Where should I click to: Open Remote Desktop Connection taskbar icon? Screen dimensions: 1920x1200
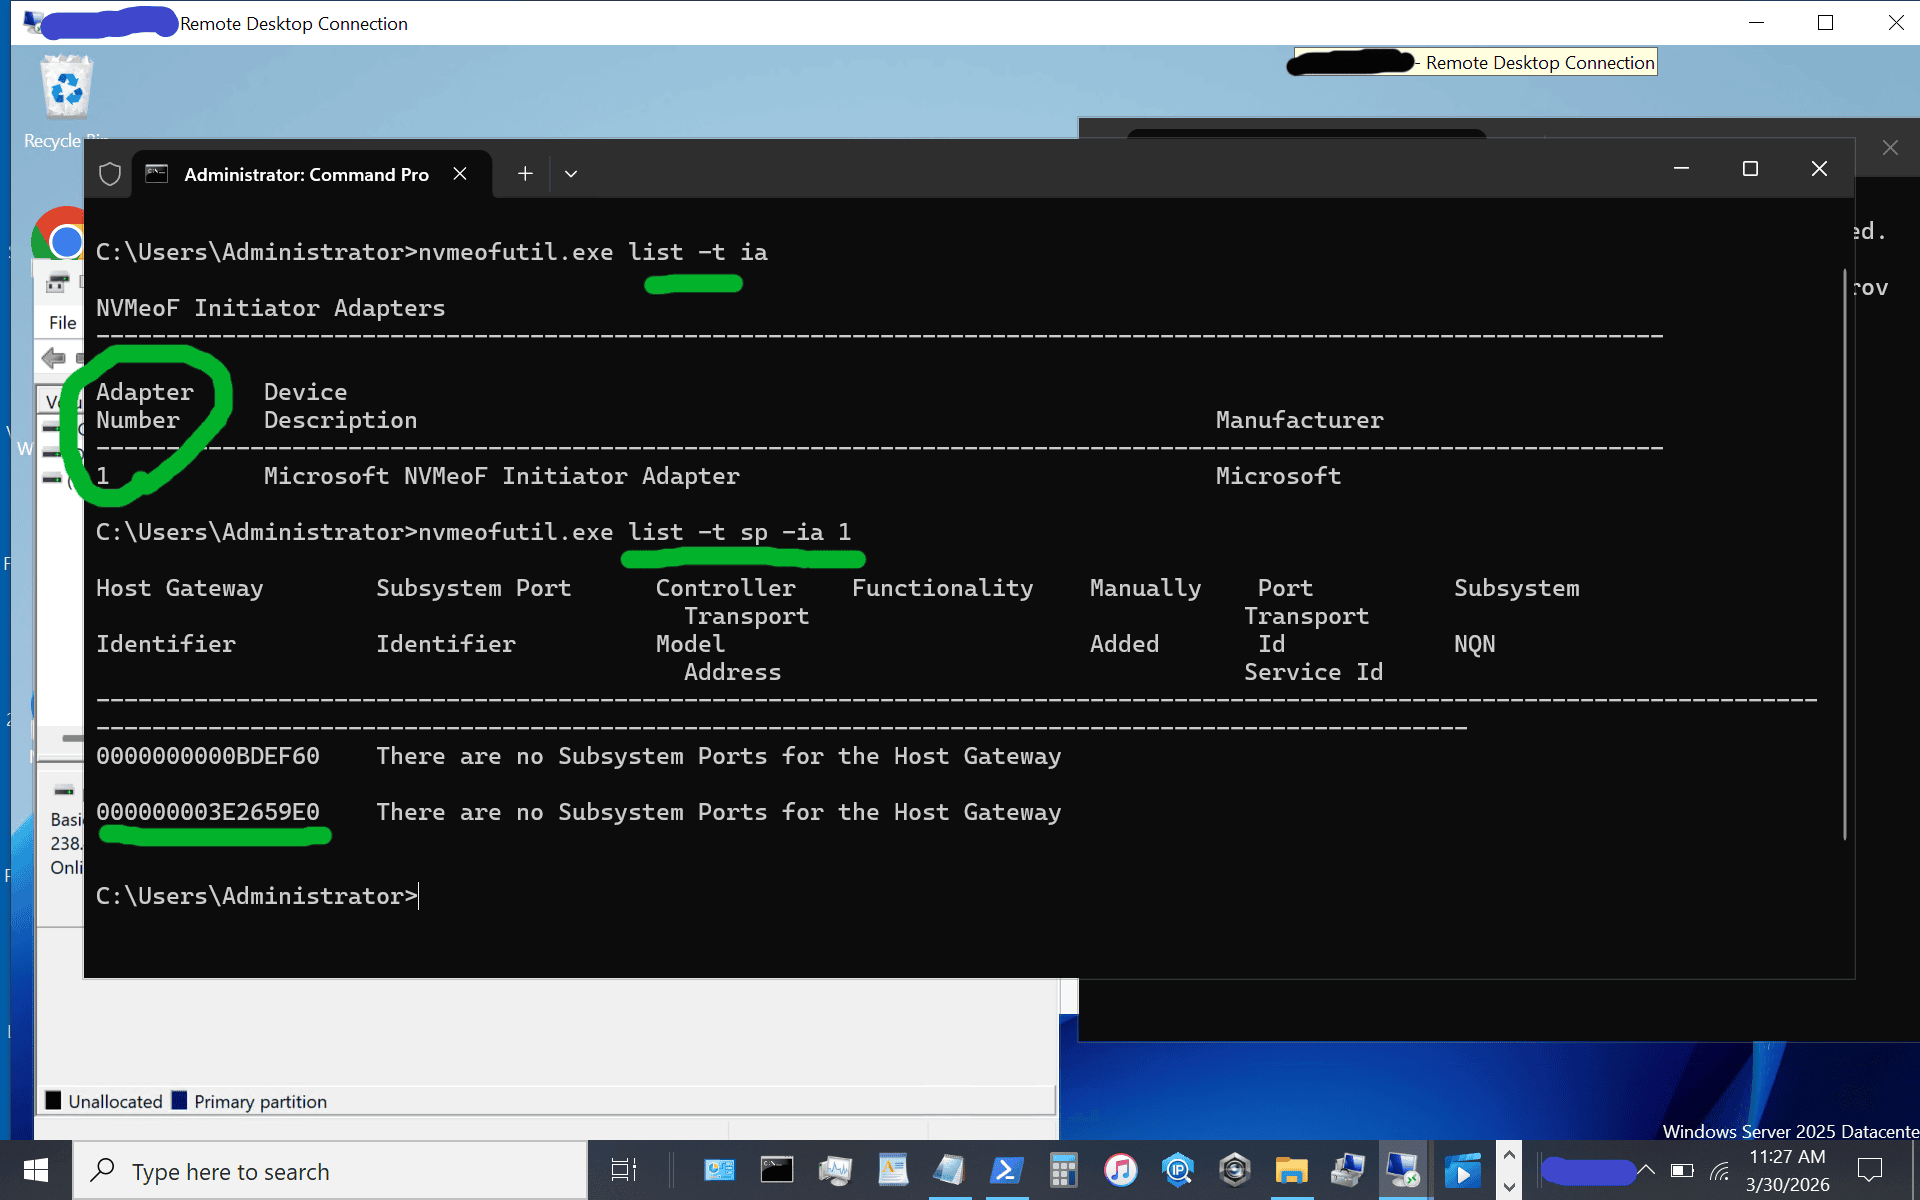tap(1404, 1170)
